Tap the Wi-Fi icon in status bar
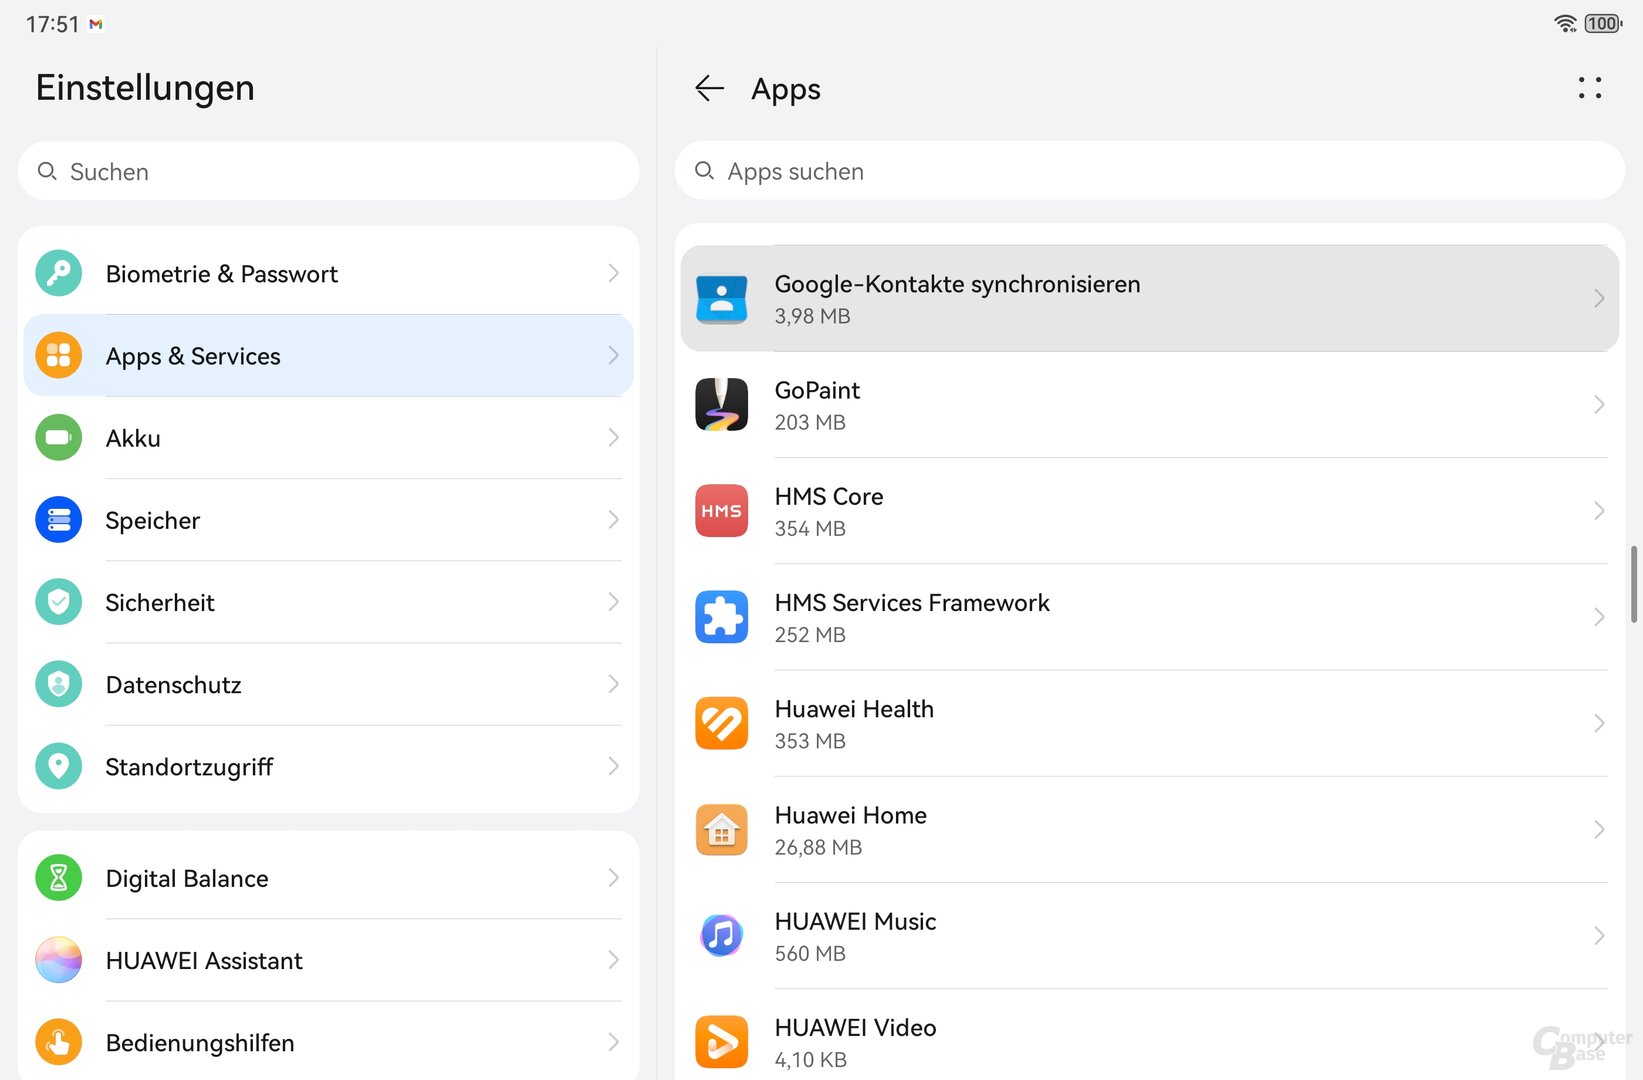The image size is (1643, 1080). [1565, 23]
